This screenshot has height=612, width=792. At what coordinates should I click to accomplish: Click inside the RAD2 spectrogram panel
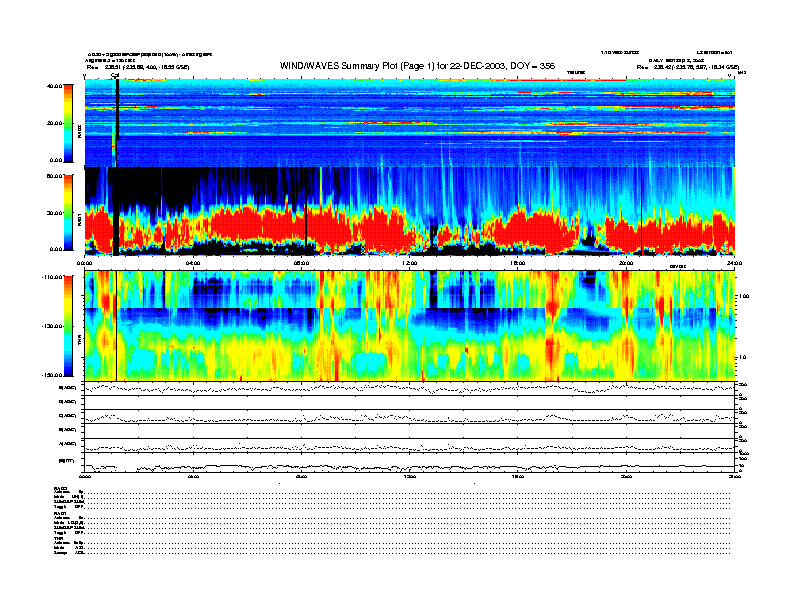coord(410,123)
